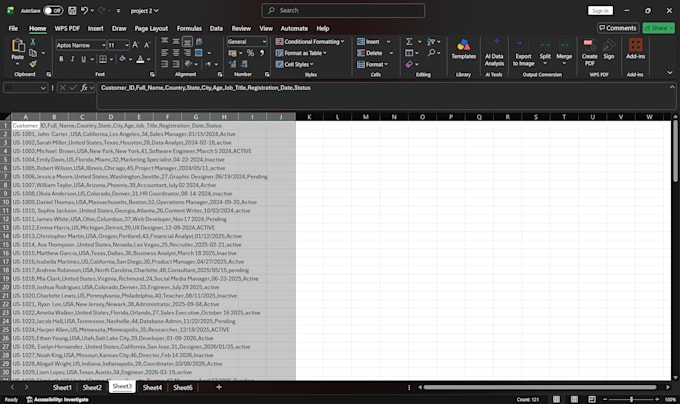Open the font size 11 dropdown
Screen dimensions: 680x404
pos(127,45)
